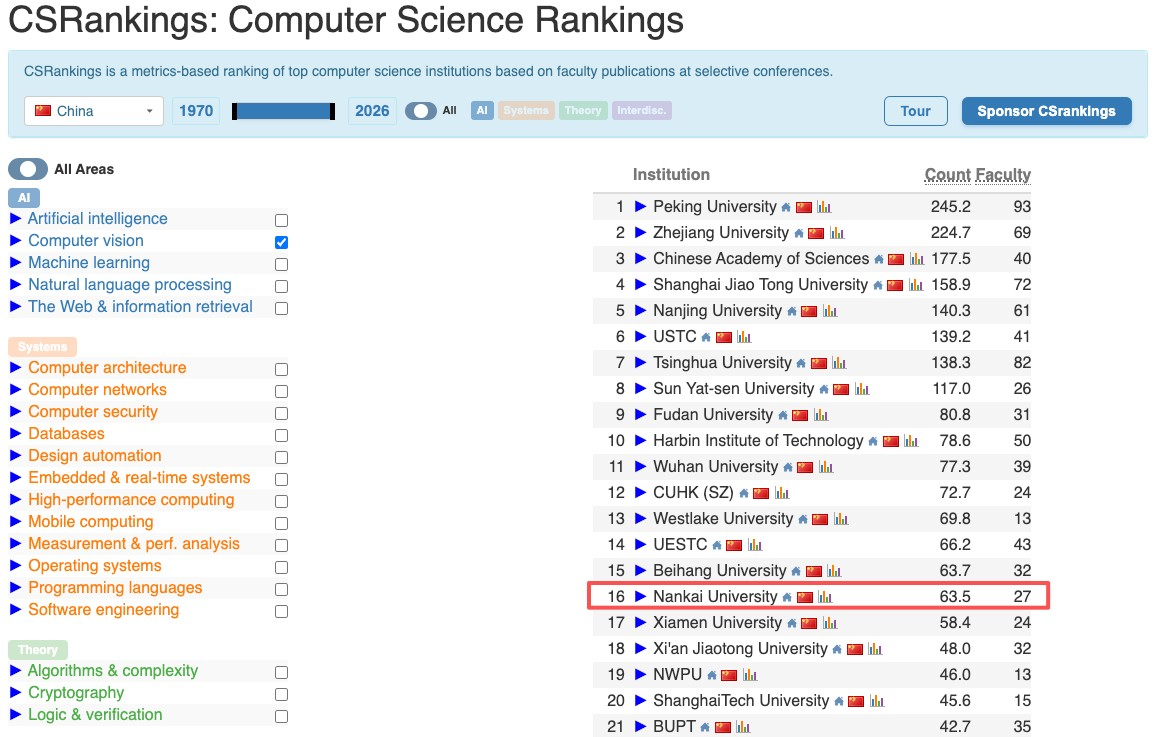Viewport: 1156px width, 737px height.
Task: Select the Theory category tag in the header
Action: [x=583, y=111]
